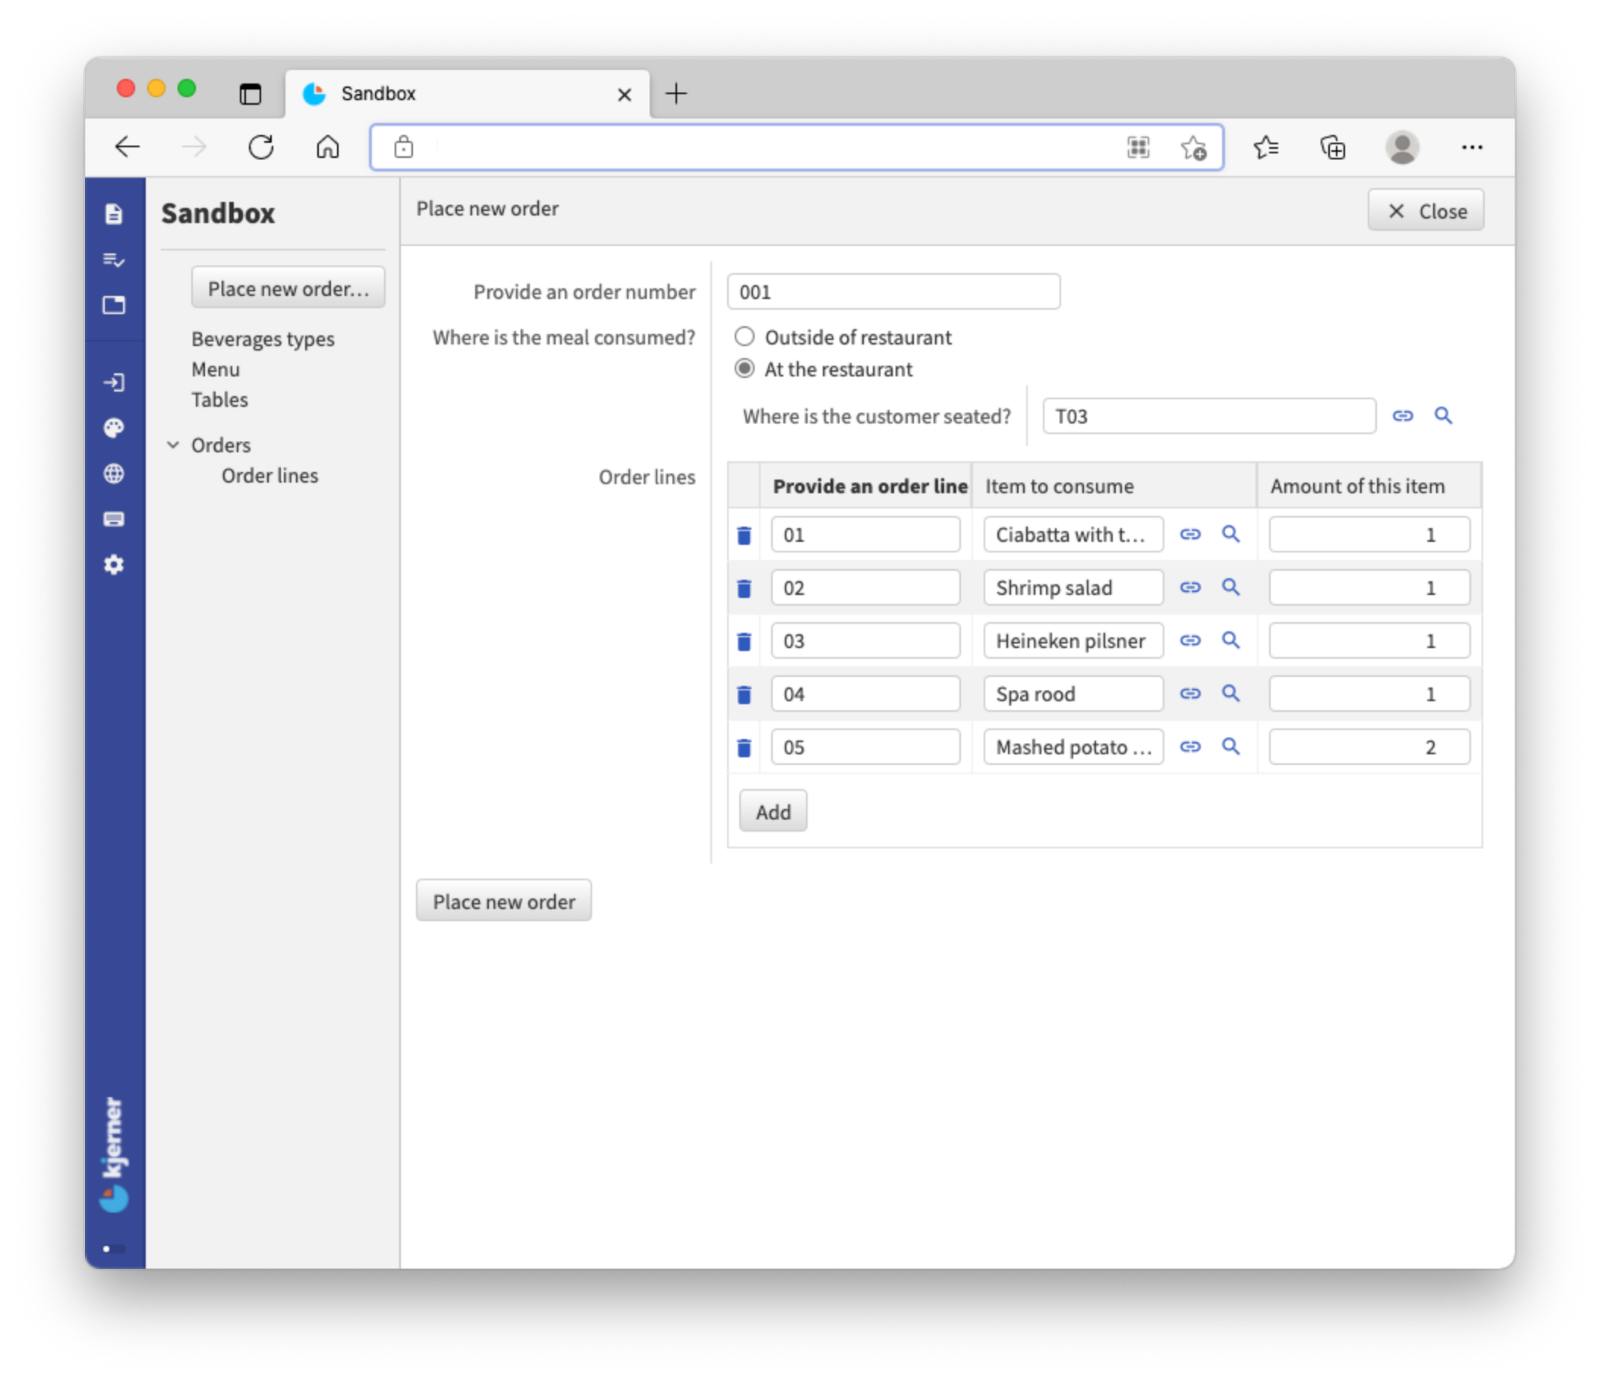Add a new order line
This screenshot has width=1600, height=1381.
tap(773, 811)
